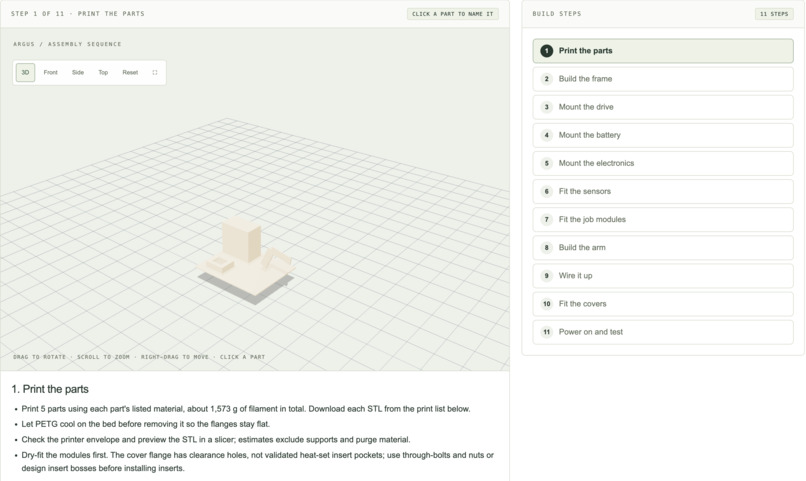
Task: Open step 8 Build the arm
Action: pyautogui.click(x=663, y=248)
